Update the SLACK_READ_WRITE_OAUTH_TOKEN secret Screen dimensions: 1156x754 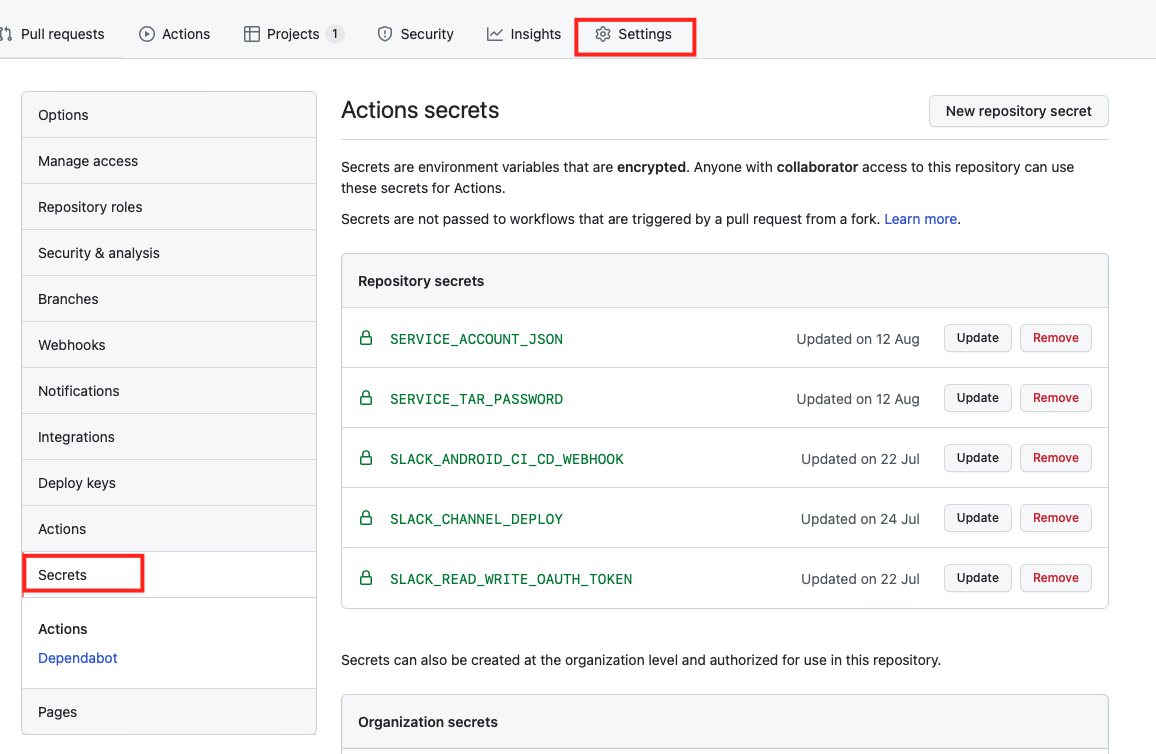coord(978,578)
